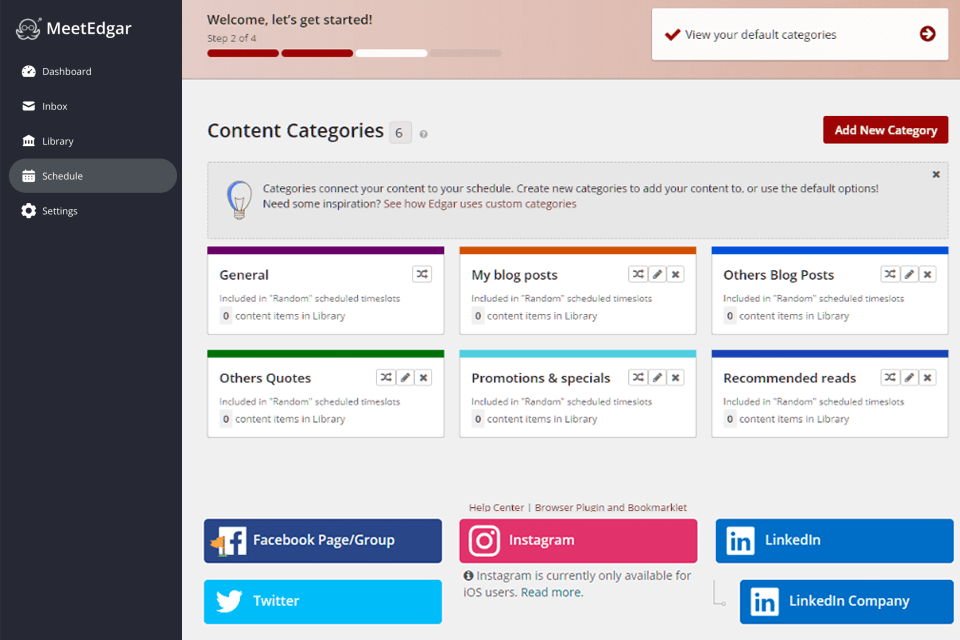This screenshot has height=640, width=960.
Task: Click the Add New Category button
Action: tap(885, 130)
